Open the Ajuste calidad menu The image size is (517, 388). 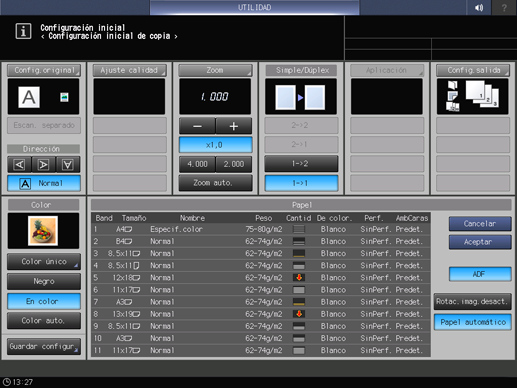point(130,70)
